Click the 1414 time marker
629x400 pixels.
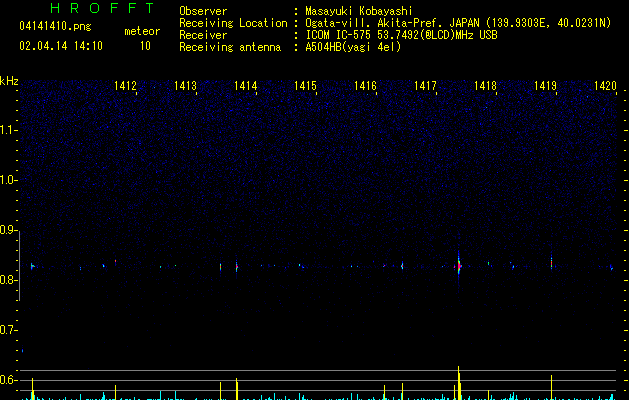point(246,86)
